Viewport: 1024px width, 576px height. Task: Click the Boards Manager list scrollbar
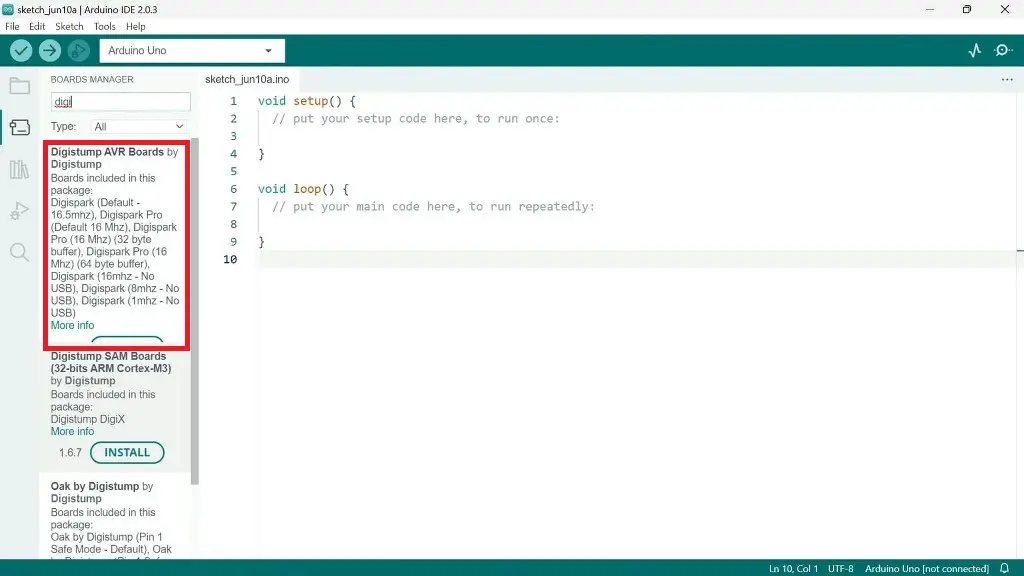point(195,312)
